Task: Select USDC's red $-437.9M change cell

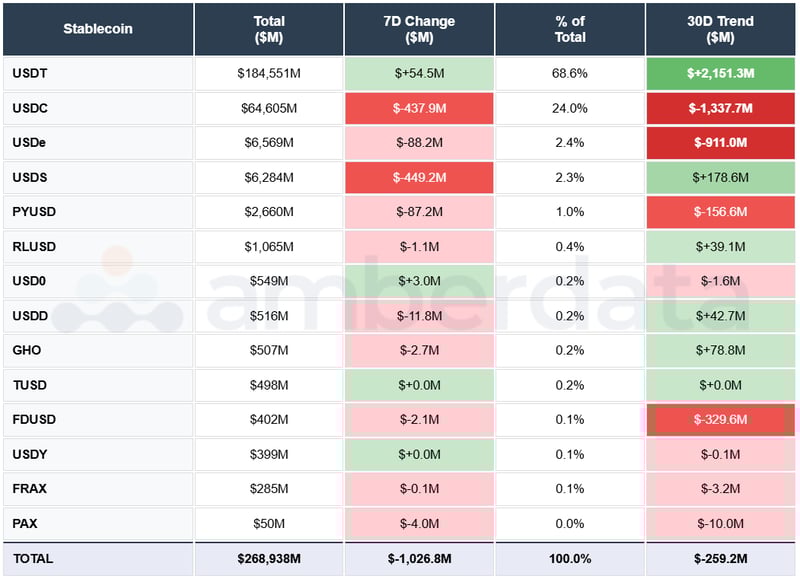Action: 419,108
